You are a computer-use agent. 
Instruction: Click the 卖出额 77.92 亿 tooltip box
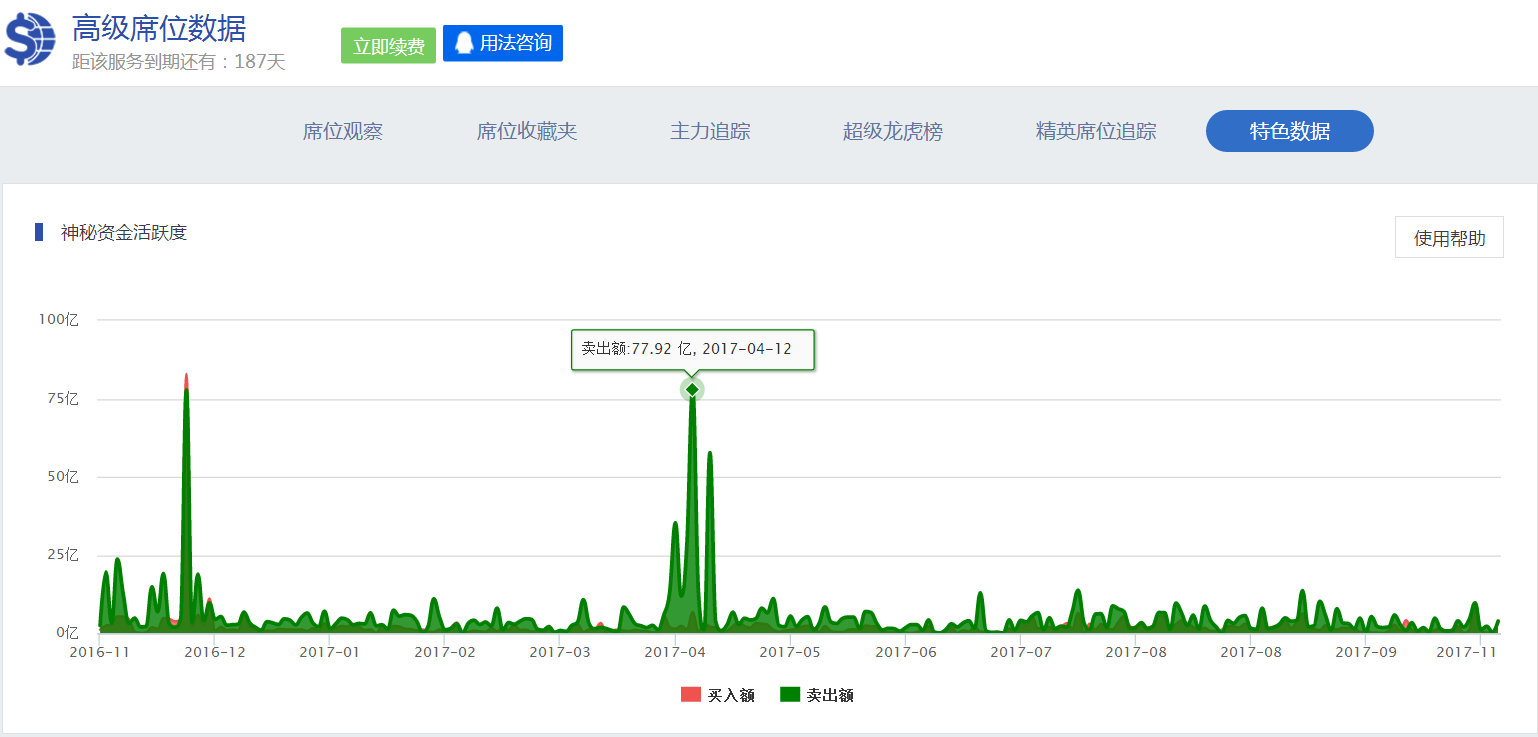(692, 349)
